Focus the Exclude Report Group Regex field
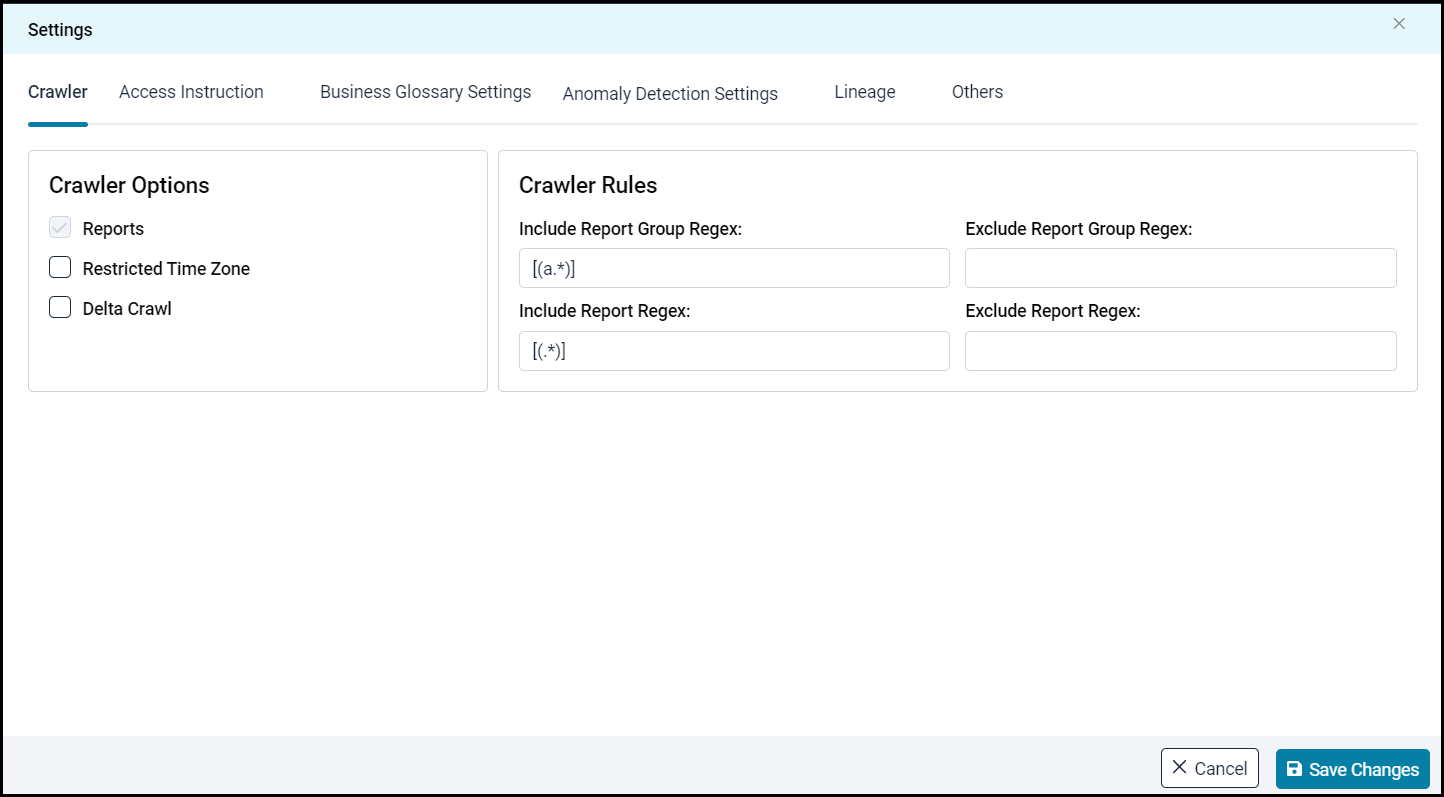This screenshot has height=797, width=1444. 1181,268
